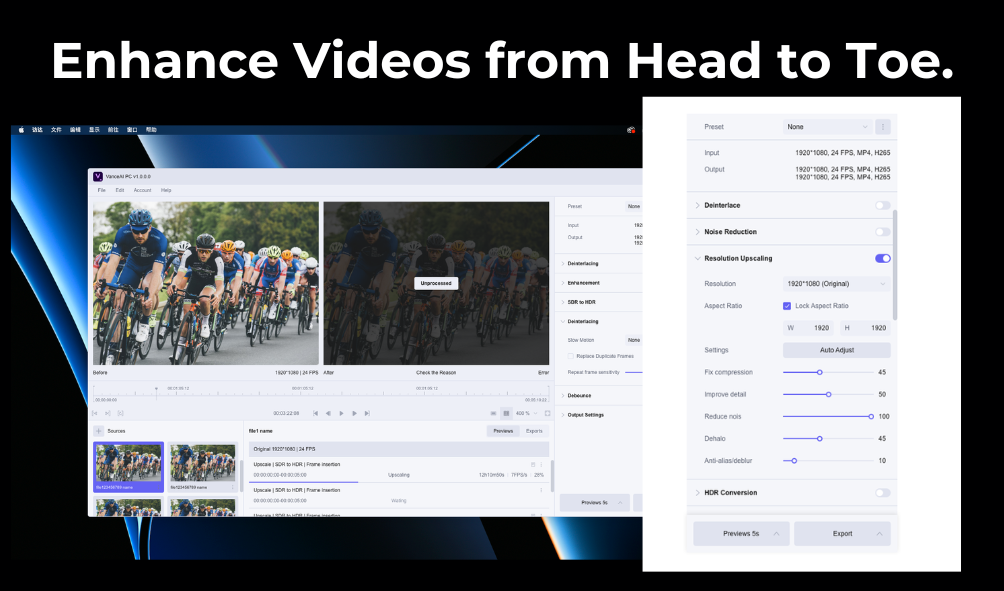Turn off the Resolution Upscaling switch
This screenshot has height=591, width=1004.
(883, 259)
